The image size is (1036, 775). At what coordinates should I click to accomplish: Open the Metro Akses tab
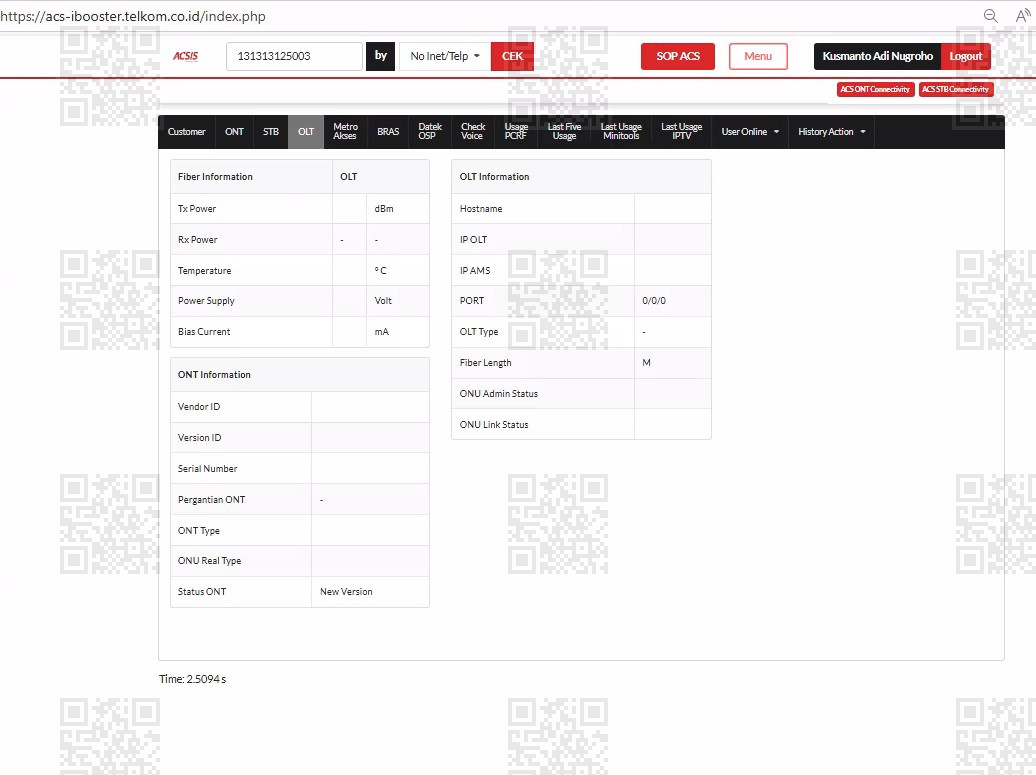(345, 131)
